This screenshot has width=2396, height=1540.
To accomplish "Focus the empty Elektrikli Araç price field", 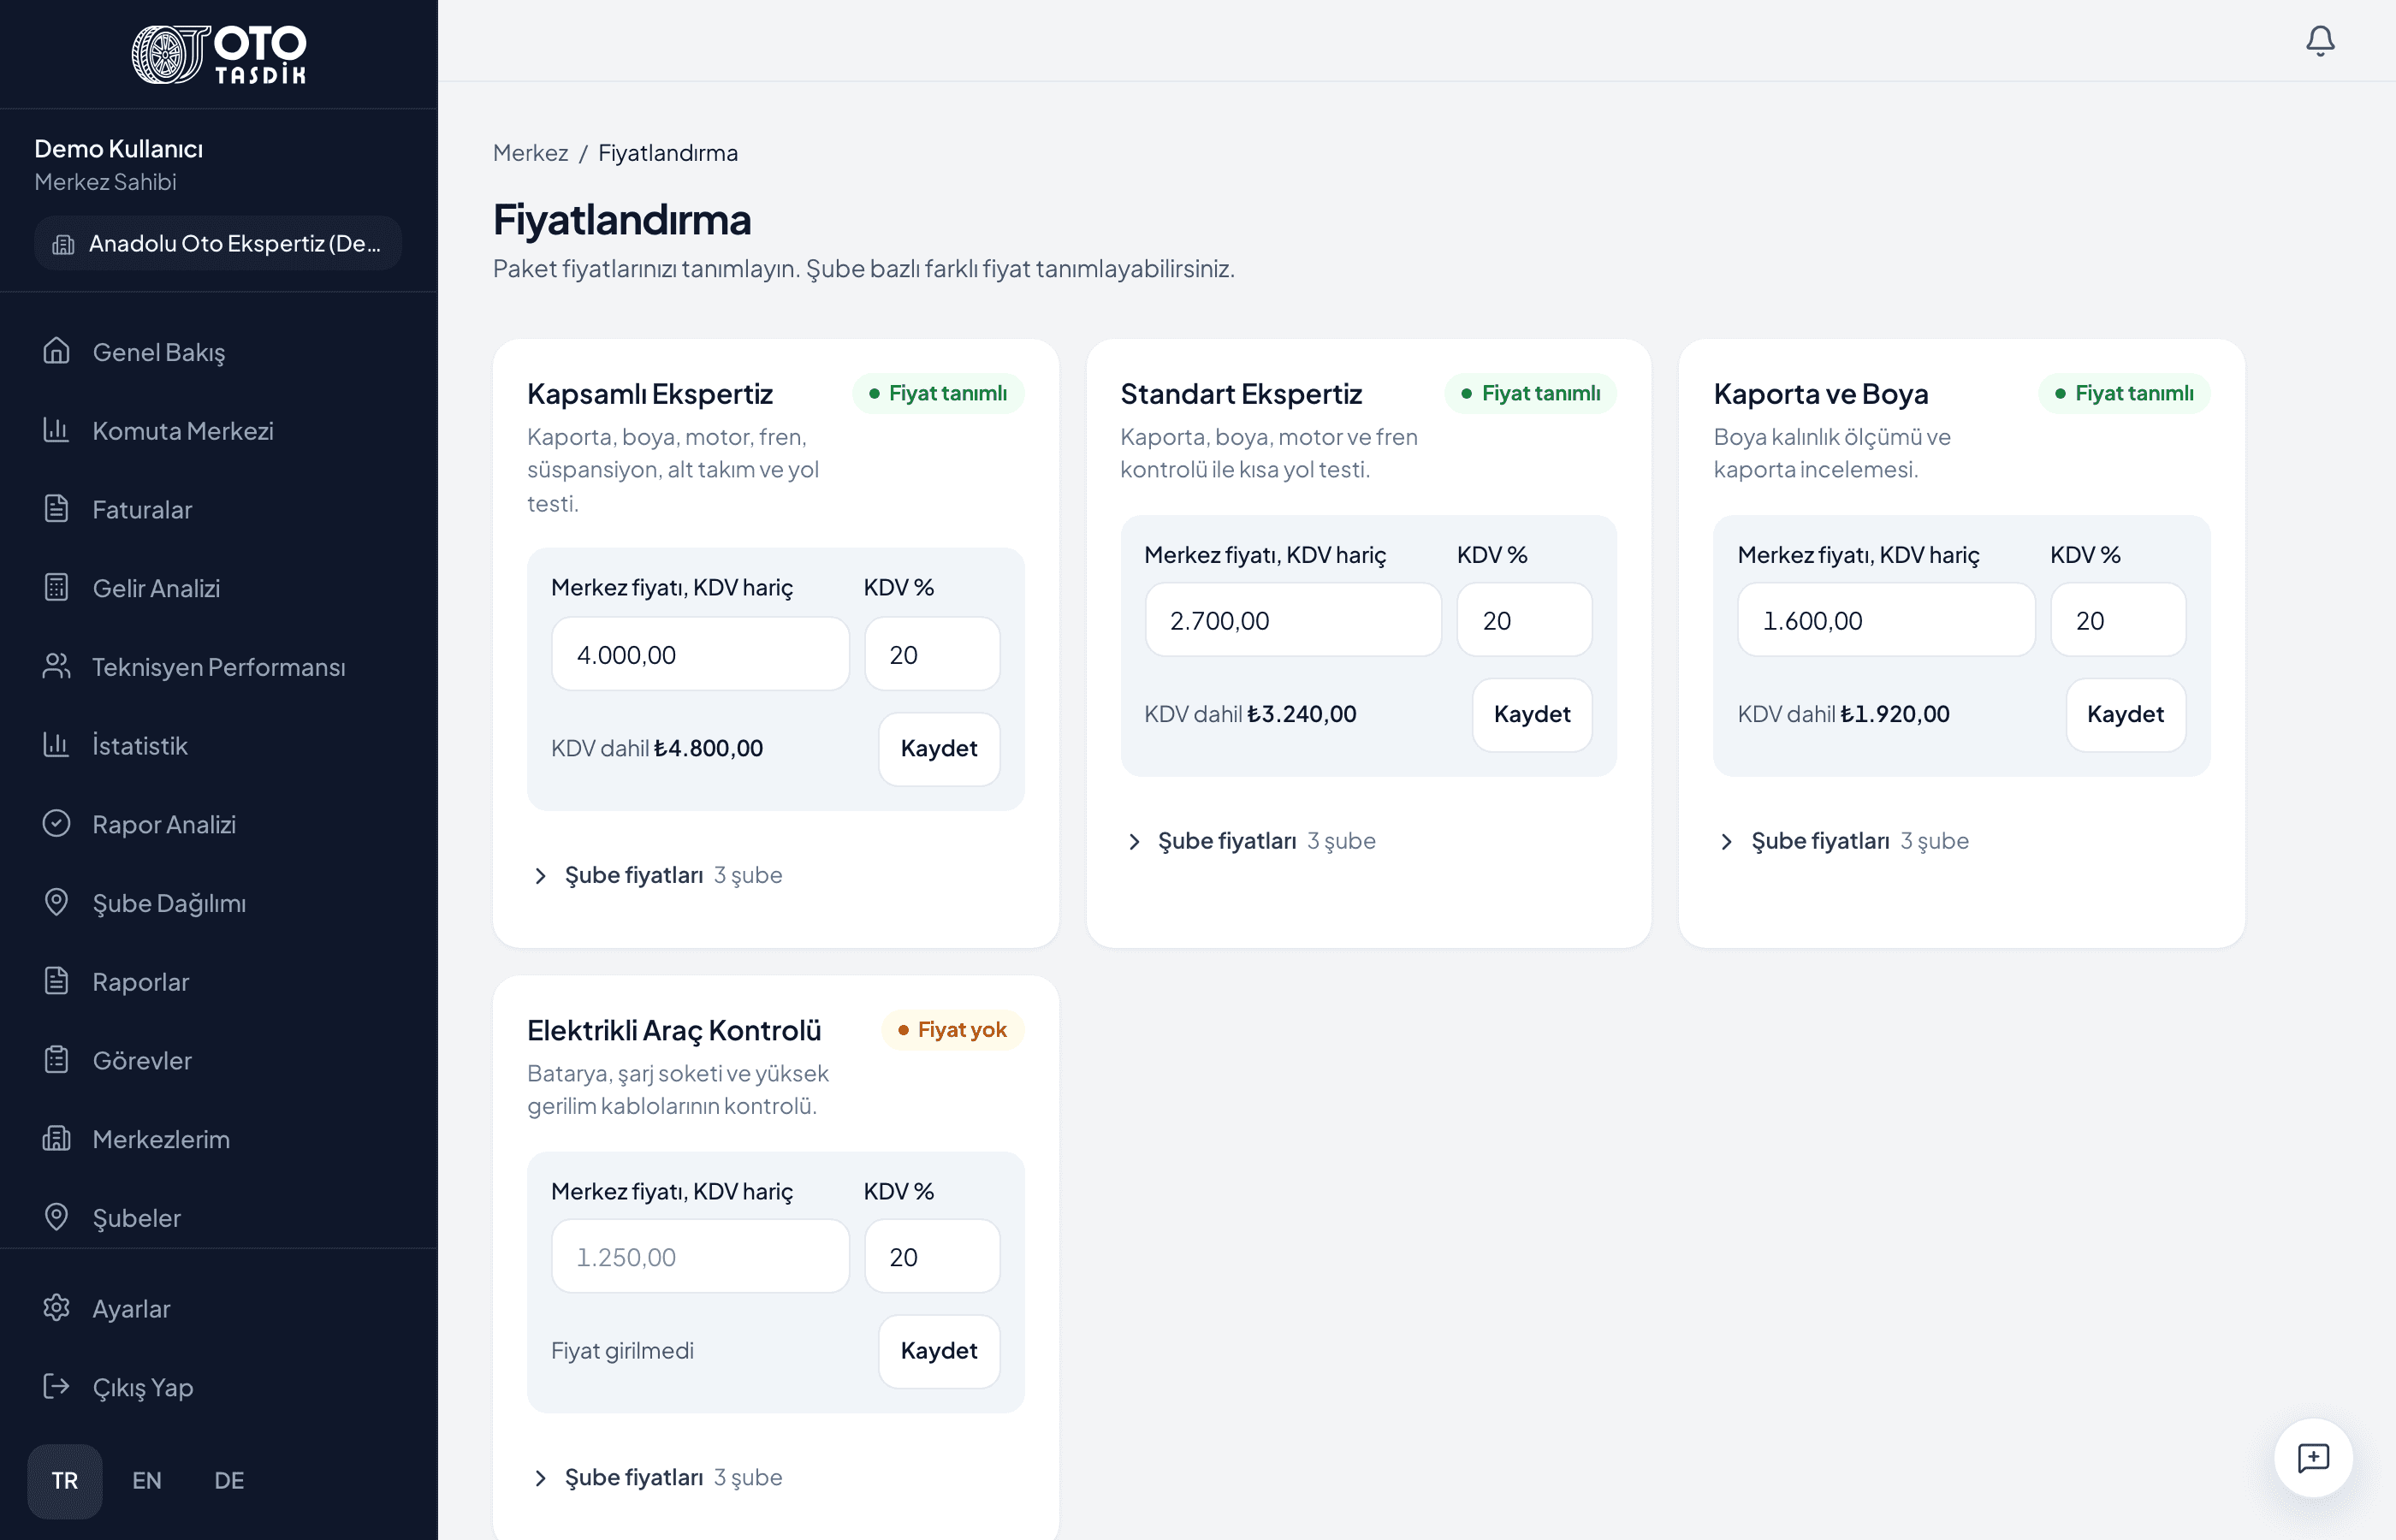I will coord(700,1256).
